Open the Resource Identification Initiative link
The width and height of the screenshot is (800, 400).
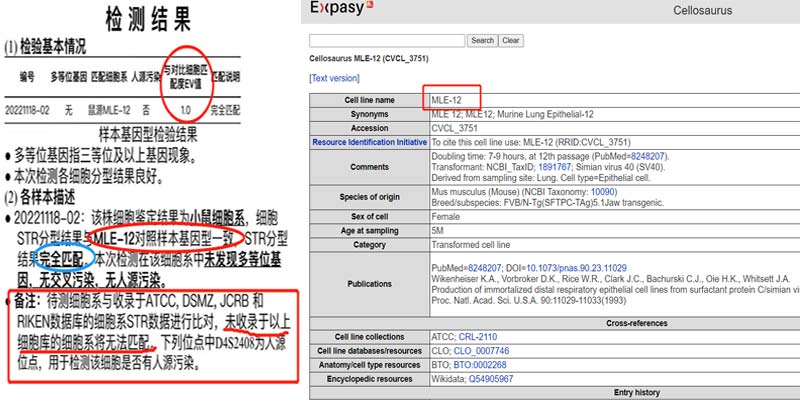(x=369, y=142)
